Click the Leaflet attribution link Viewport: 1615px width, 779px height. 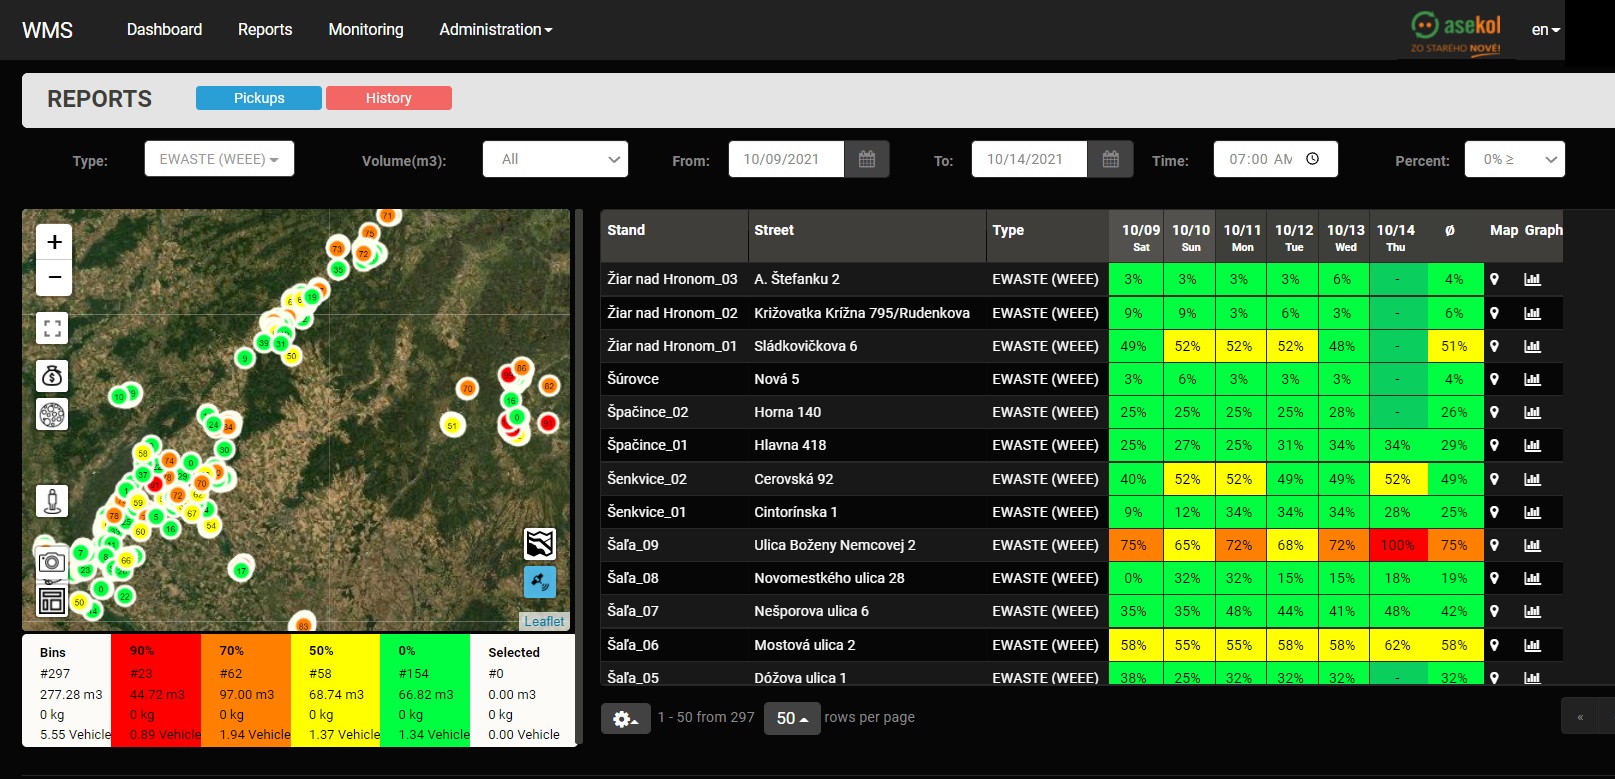(x=544, y=621)
